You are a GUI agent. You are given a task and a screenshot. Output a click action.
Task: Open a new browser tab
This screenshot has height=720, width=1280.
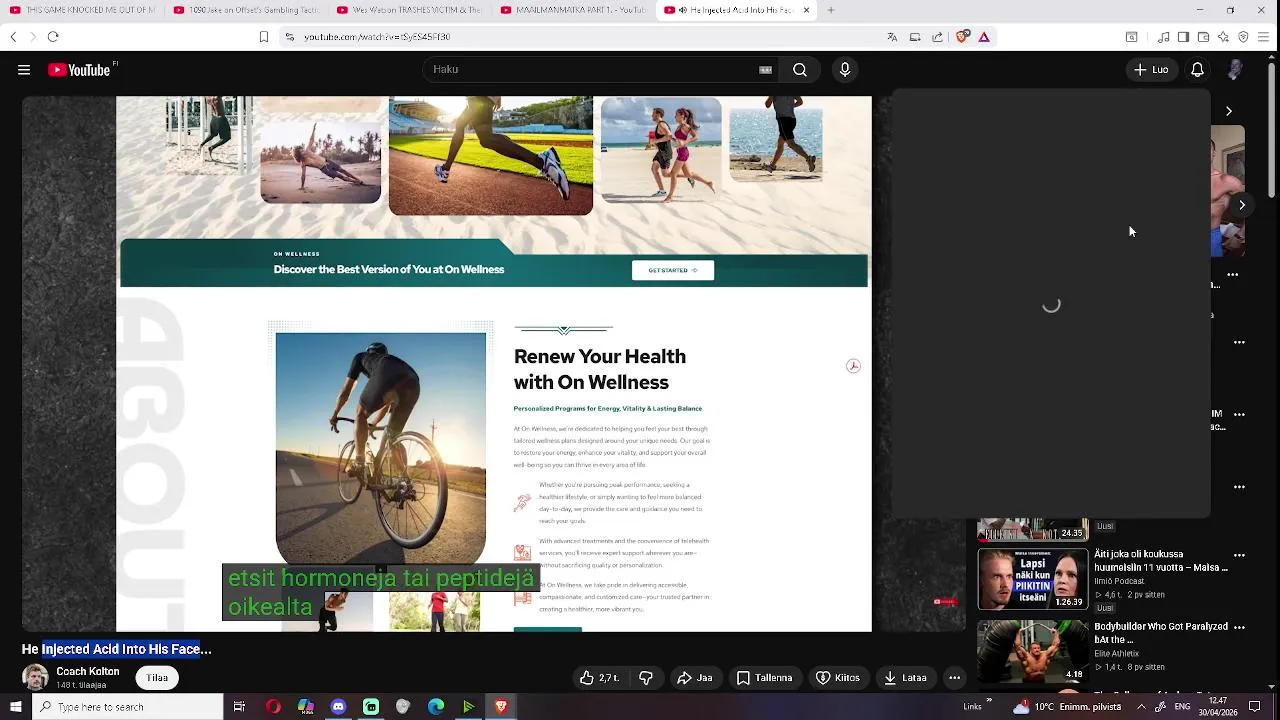point(830,10)
